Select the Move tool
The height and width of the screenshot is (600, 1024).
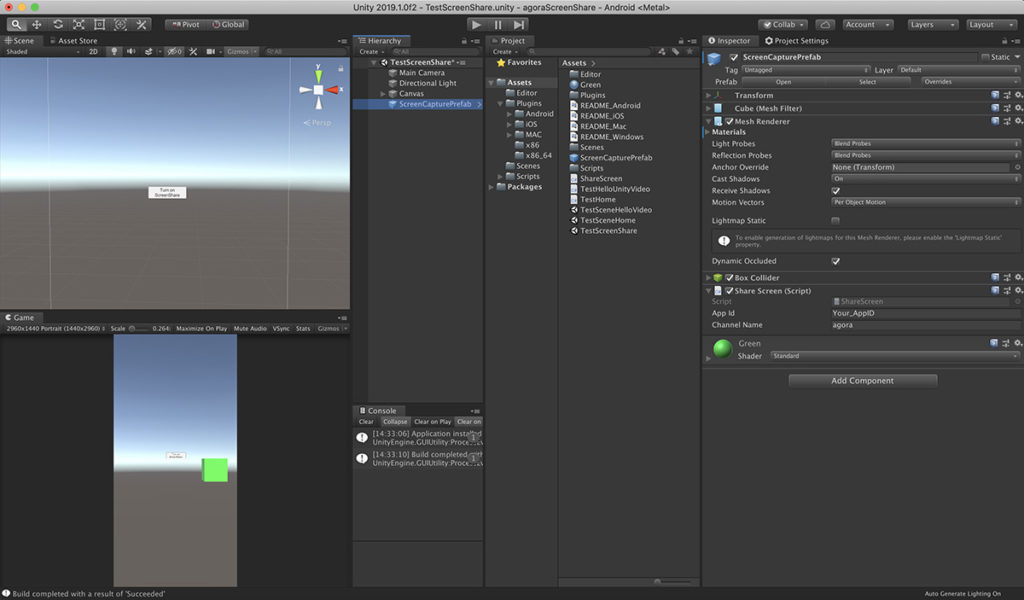coord(37,25)
